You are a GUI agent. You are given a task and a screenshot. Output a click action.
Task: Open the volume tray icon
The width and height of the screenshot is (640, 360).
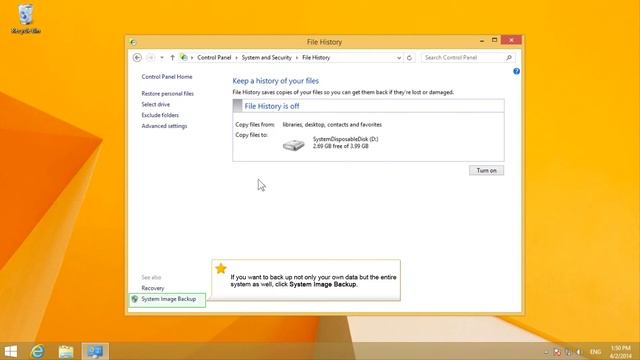pyautogui.click(x=579, y=352)
